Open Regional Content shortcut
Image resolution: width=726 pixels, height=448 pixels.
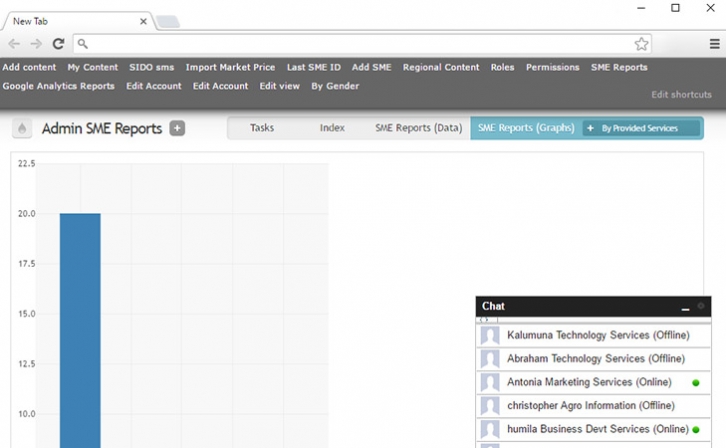[x=441, y=67]
